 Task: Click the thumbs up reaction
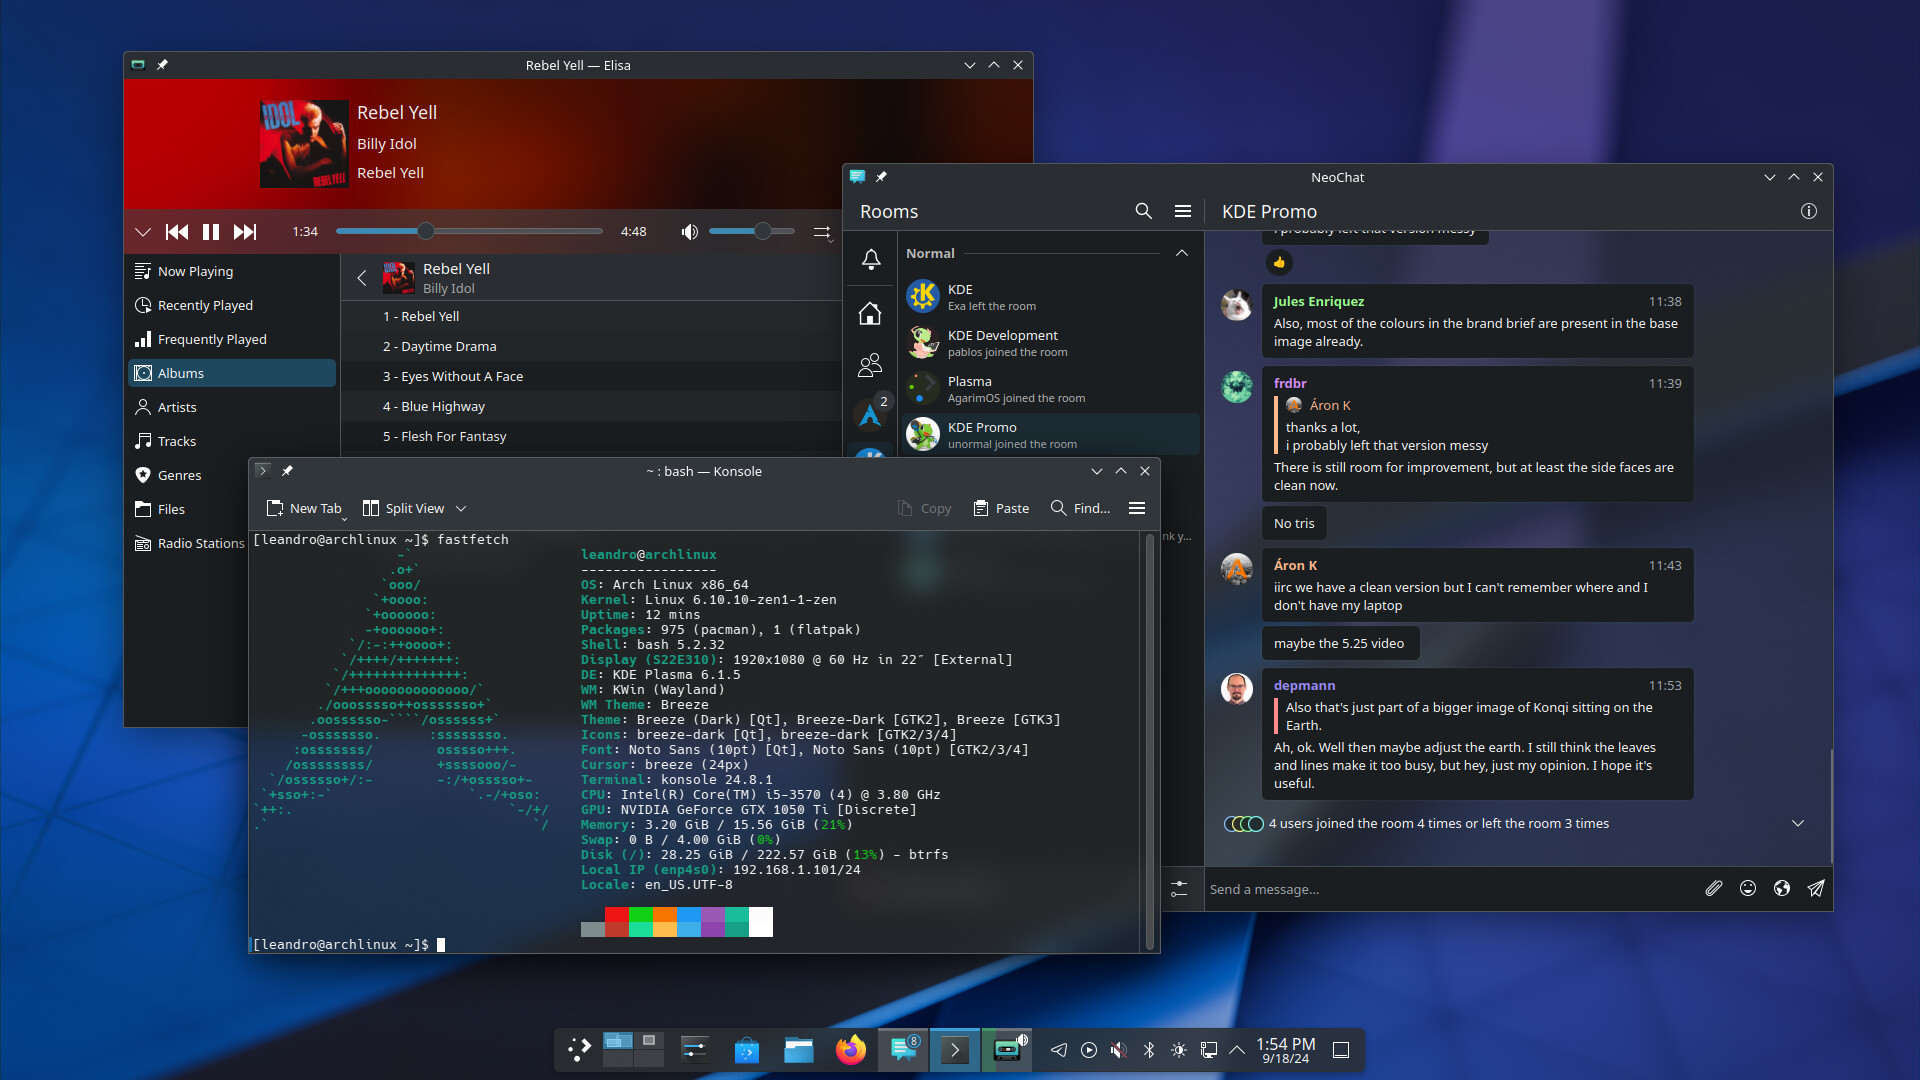(1279, 262)
